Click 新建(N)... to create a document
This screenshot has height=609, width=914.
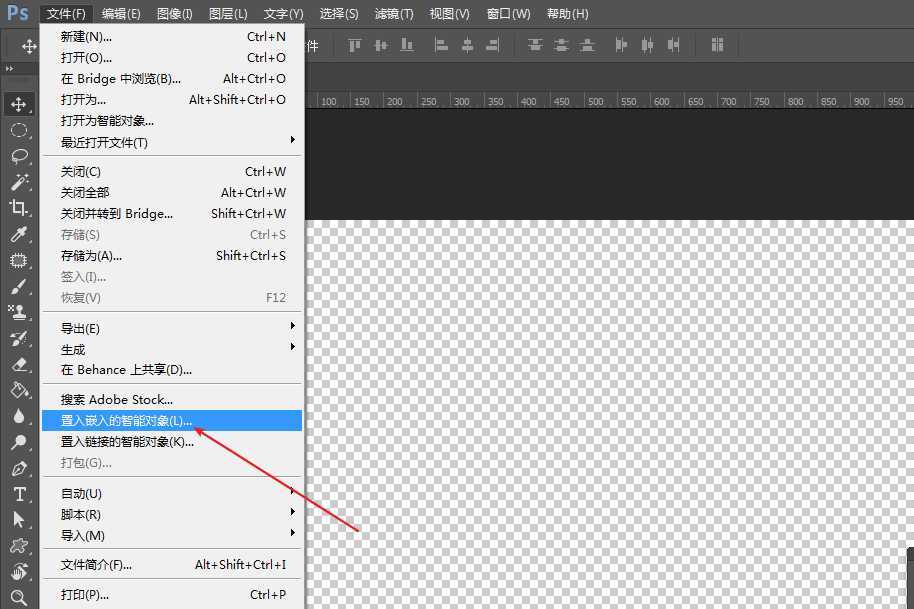point(87,37)
